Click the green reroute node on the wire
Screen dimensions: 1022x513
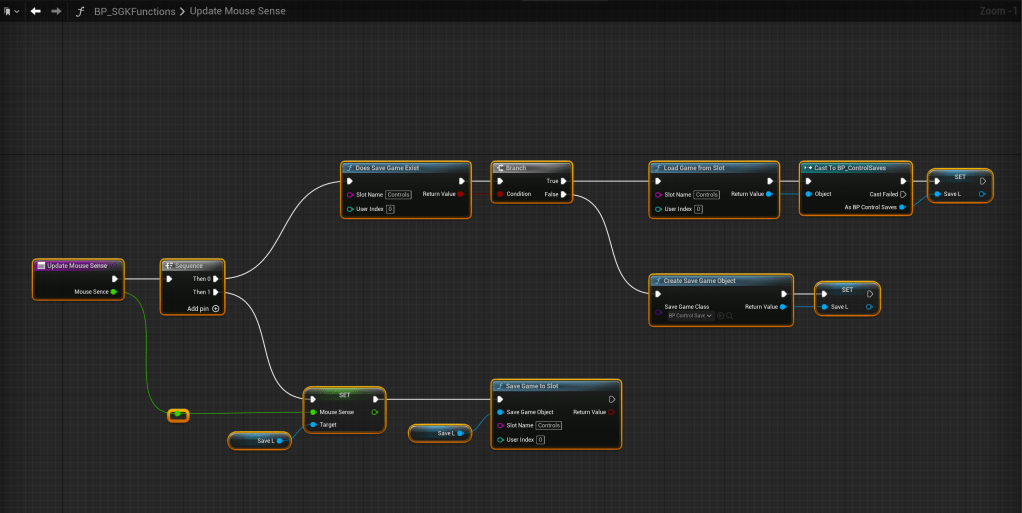(178, 414)
